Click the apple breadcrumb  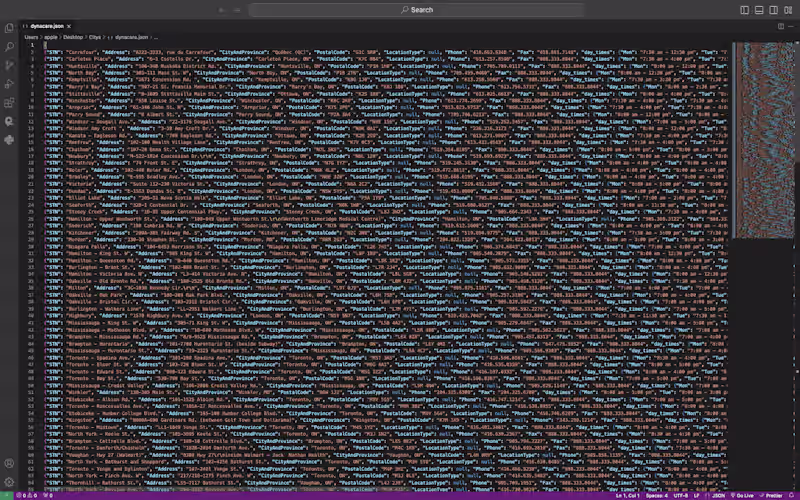51,37
